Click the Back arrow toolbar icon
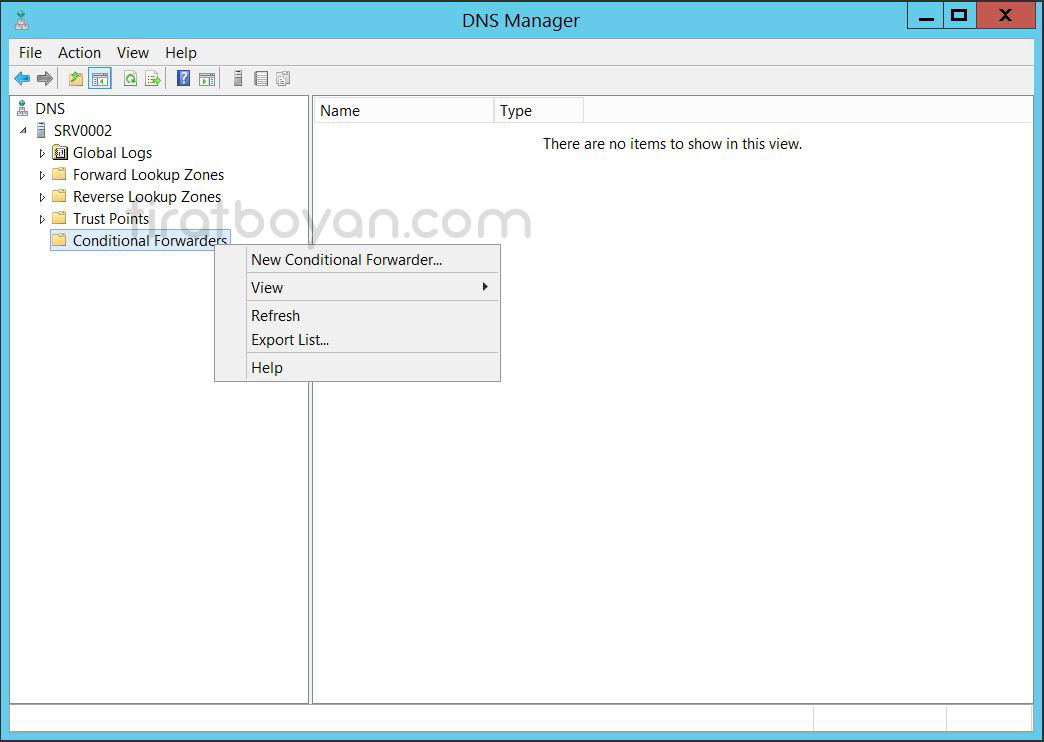This screenshot has height=742, width=1044. point(22,79)
